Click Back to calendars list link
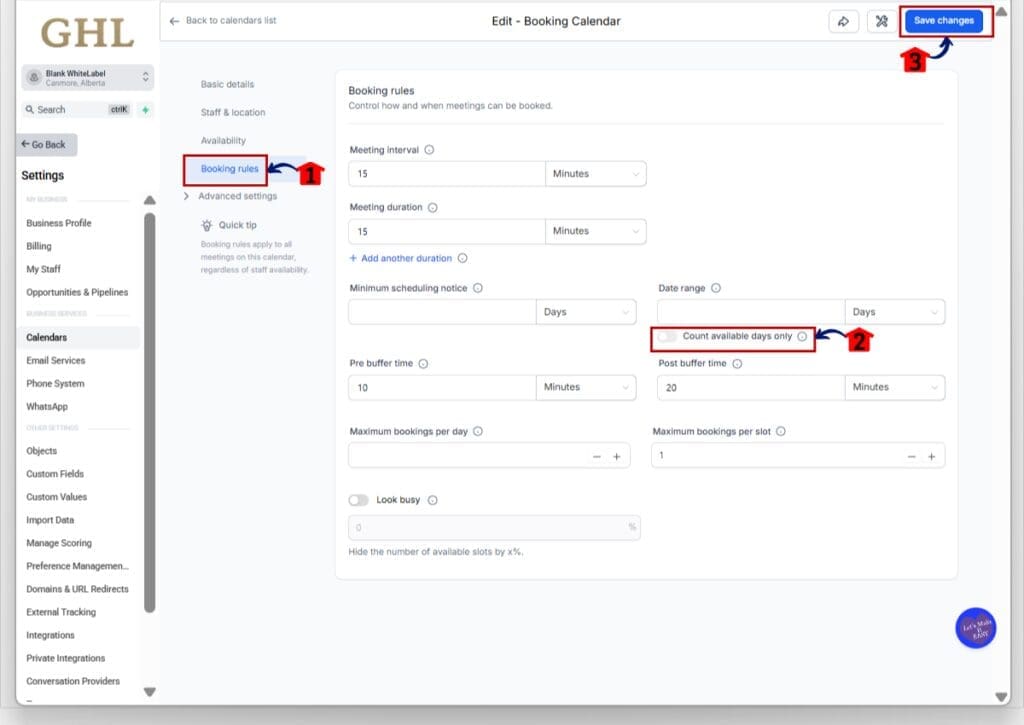 pyautogui.click(x=231, y=21)
